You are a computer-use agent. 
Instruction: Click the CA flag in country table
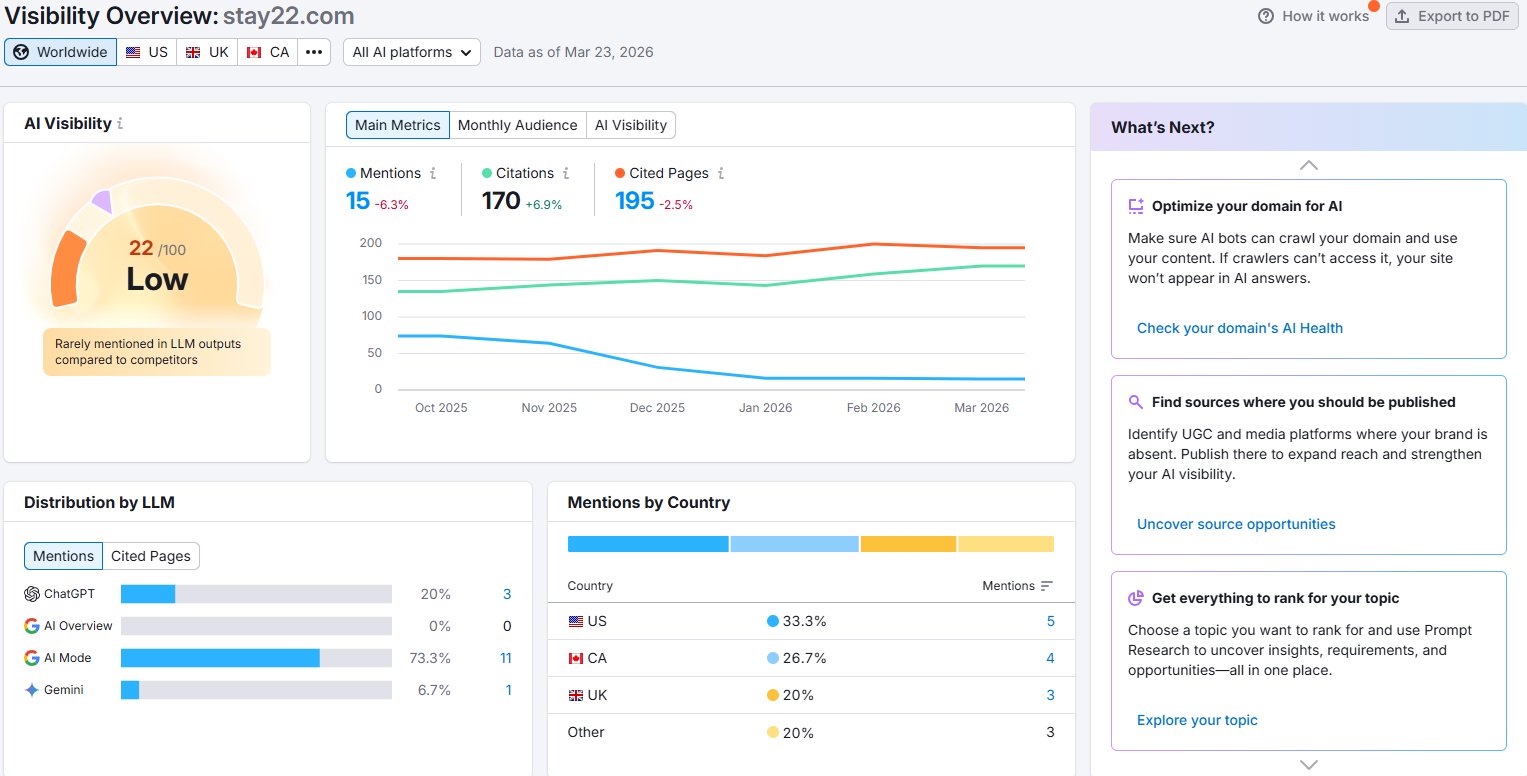(575, 658)
